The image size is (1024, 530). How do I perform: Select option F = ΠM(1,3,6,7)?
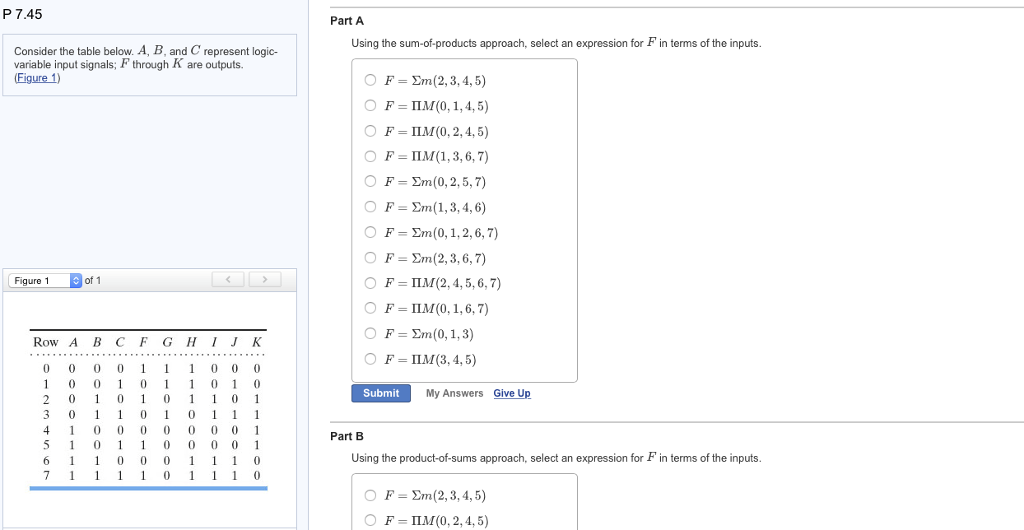pos(371,157)
